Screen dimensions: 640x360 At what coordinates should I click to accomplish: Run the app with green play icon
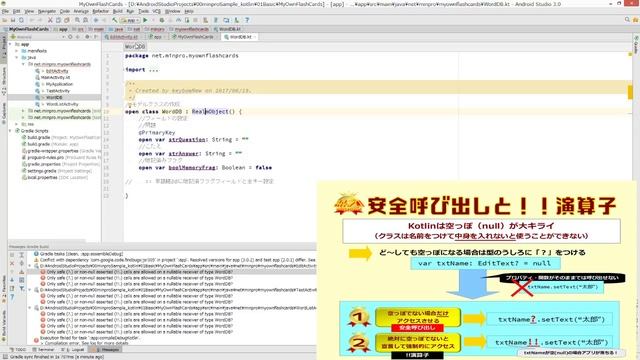(x=145, y=20)
